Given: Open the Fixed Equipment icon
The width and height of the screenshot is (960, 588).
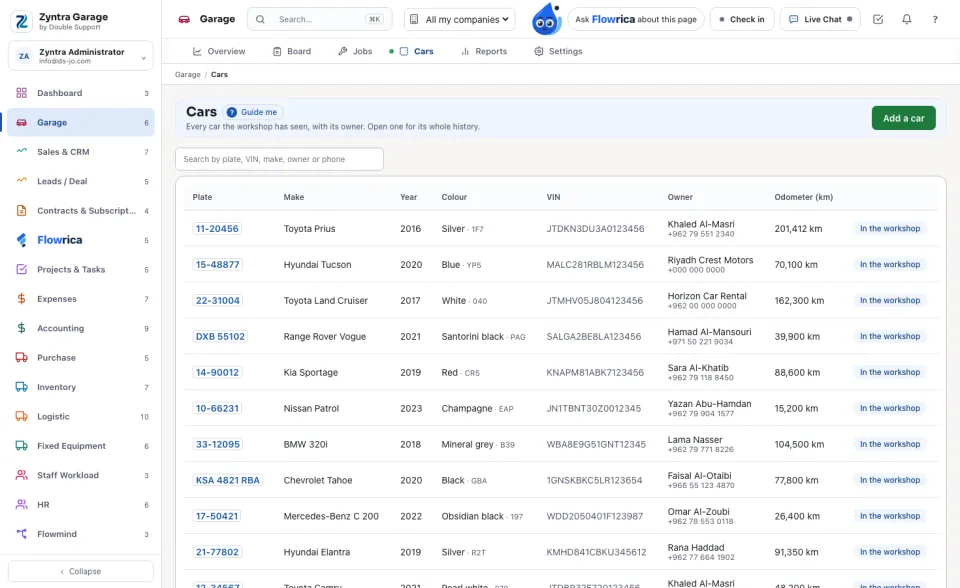Looking at the screenshot, I should [21, 446].
